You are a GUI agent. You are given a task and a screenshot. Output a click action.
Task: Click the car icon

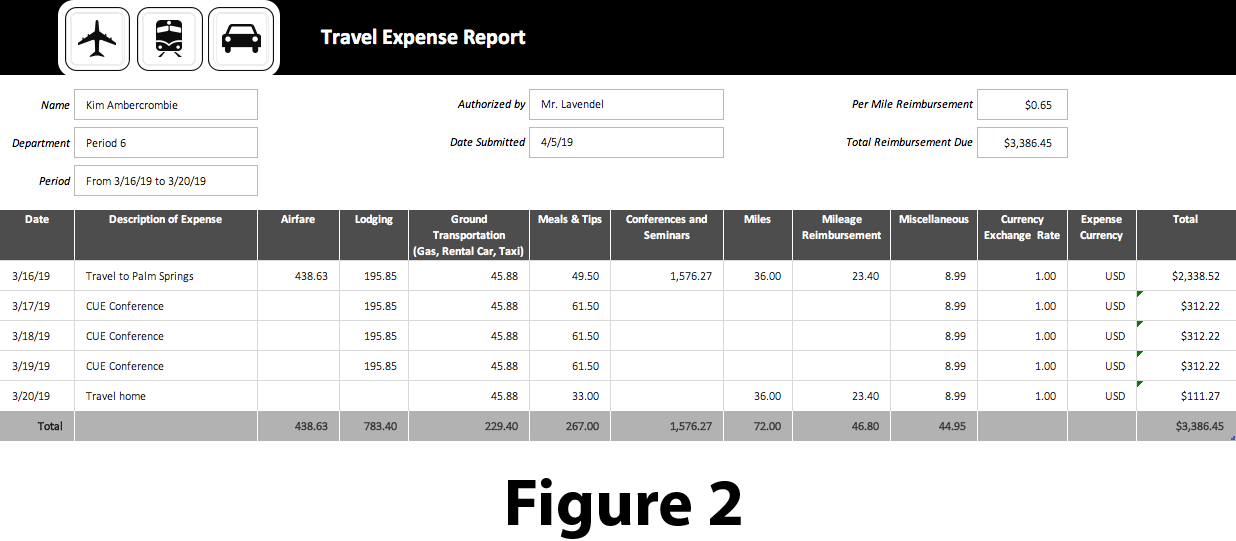click(241, 39)
